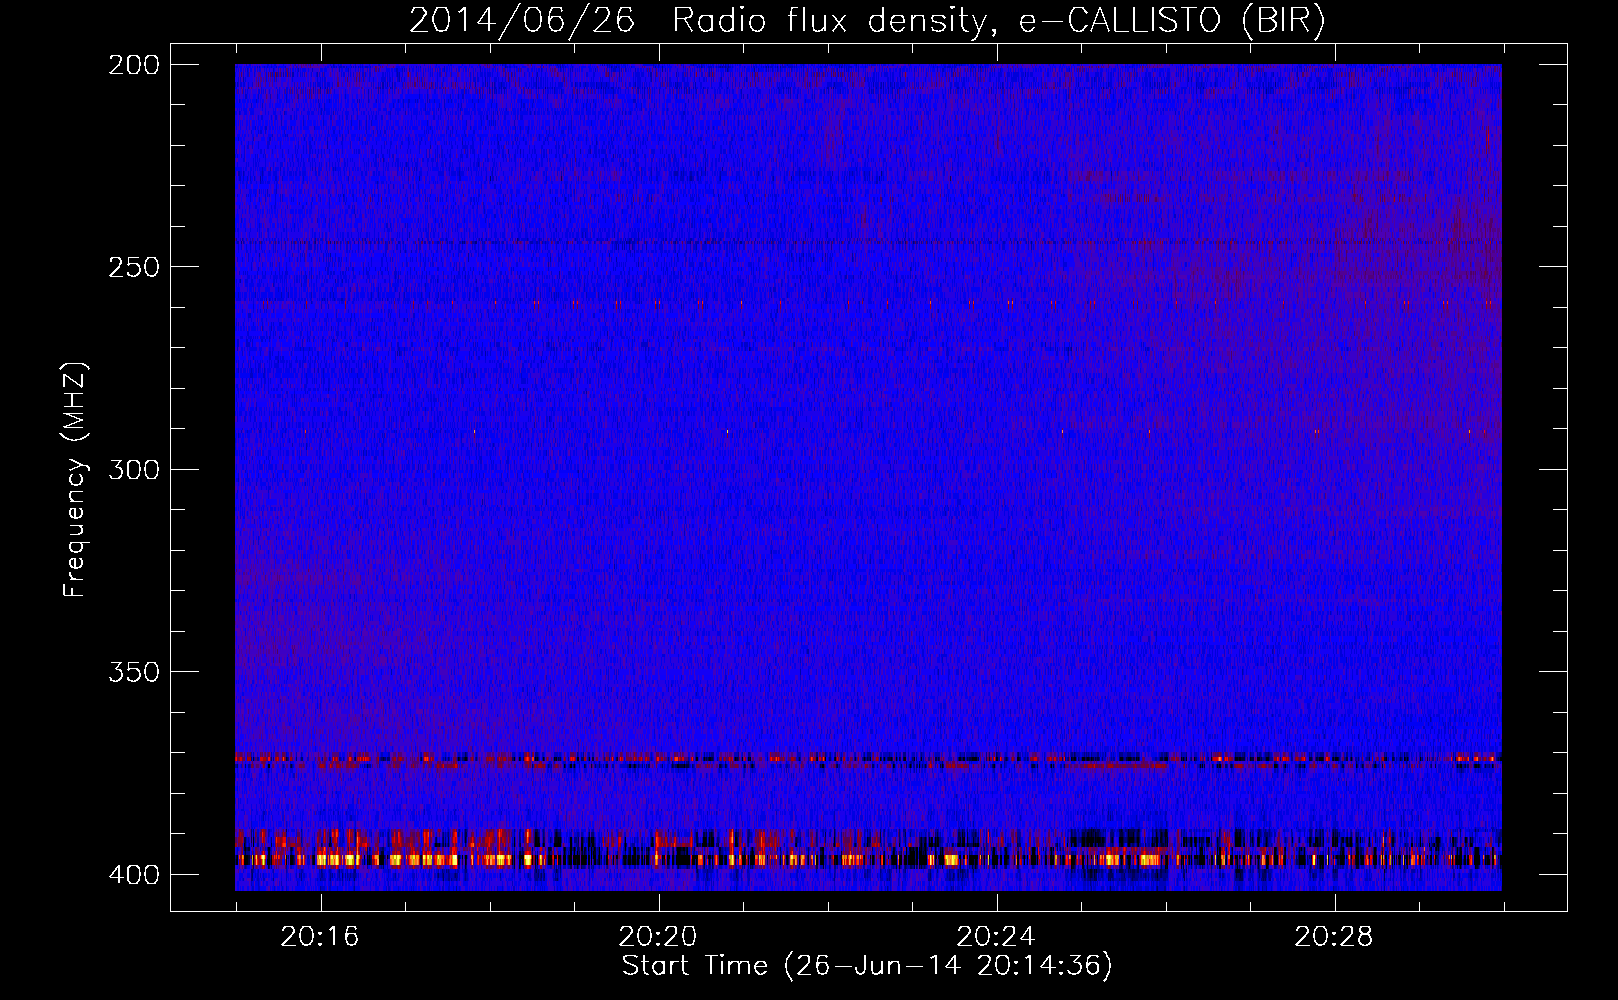Viewport: 1618px width, 1000px height.
Task: Select the 'e-CALLISTO (BIR)' text in title
Action: (x=1172, y=21)
